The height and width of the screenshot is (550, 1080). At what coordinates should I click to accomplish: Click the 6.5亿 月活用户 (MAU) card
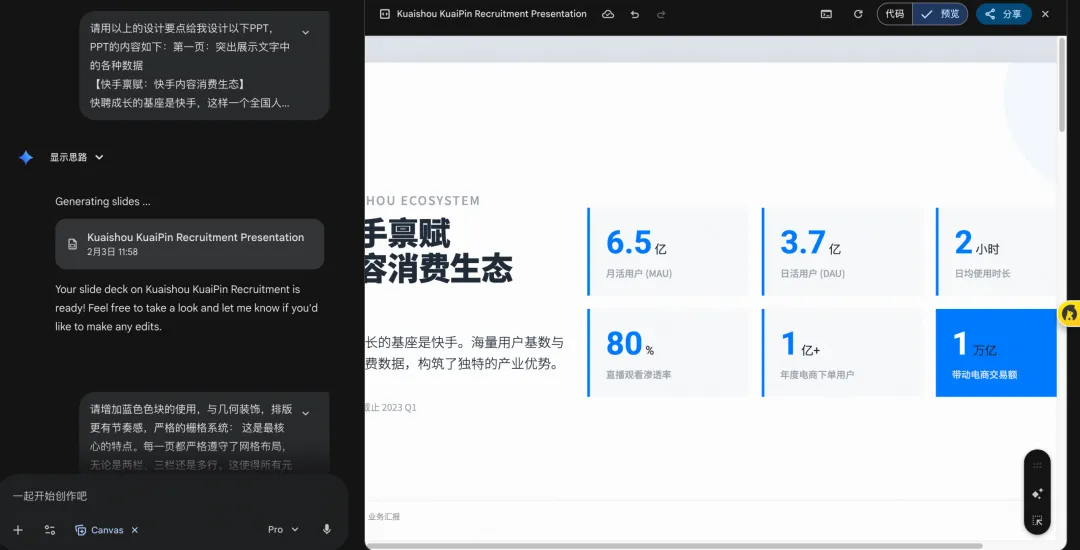[667, 251]
